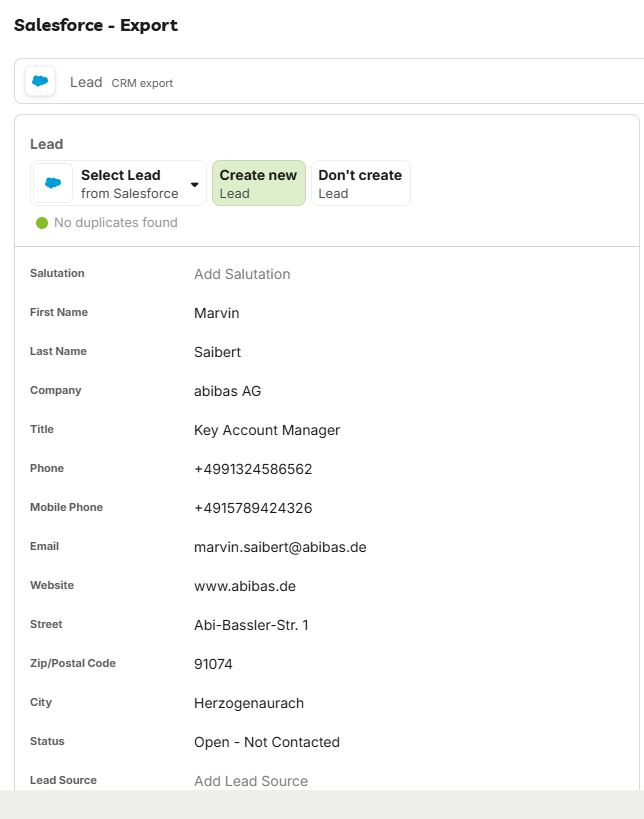Click the Salutation label
644x819 pixels.
point(57,273)
